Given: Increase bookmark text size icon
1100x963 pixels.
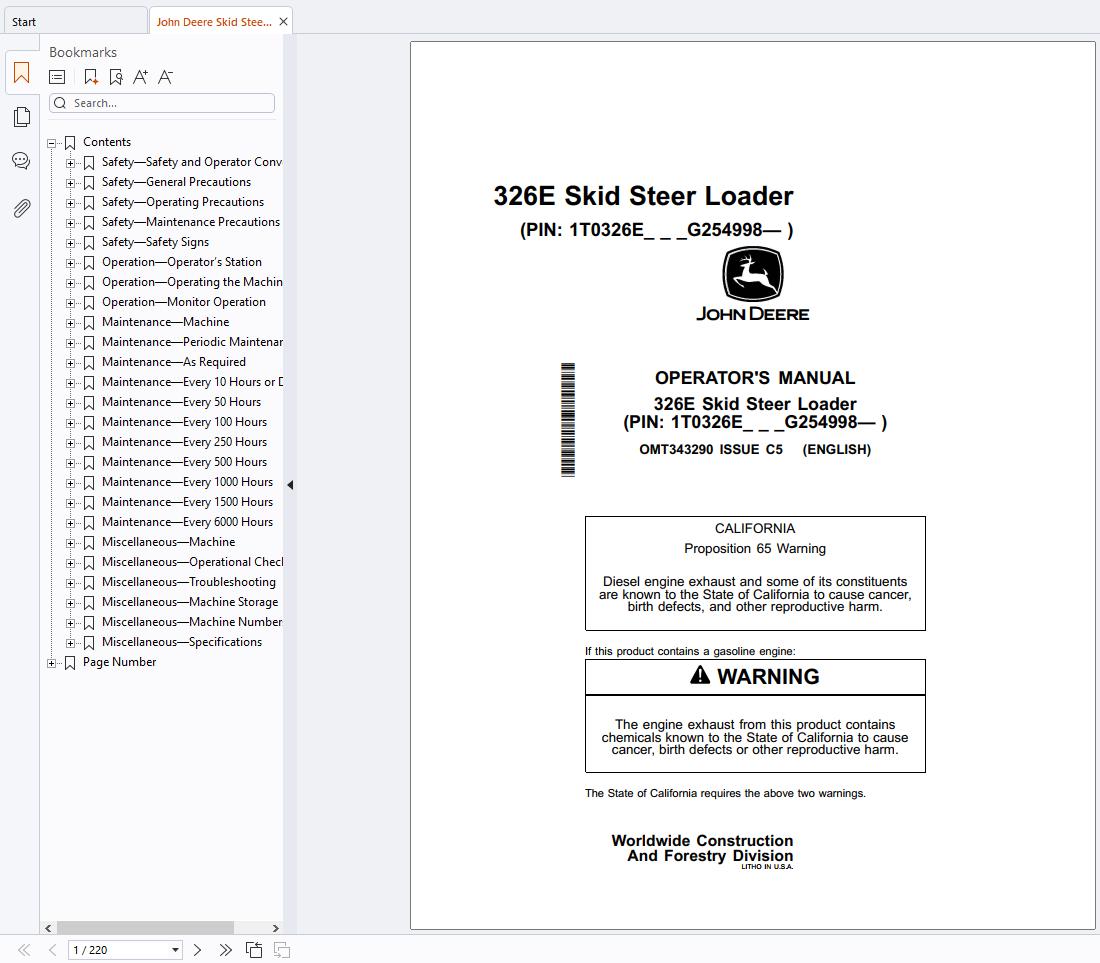Looking at the screenshot, I should click(x=140, y=77).
